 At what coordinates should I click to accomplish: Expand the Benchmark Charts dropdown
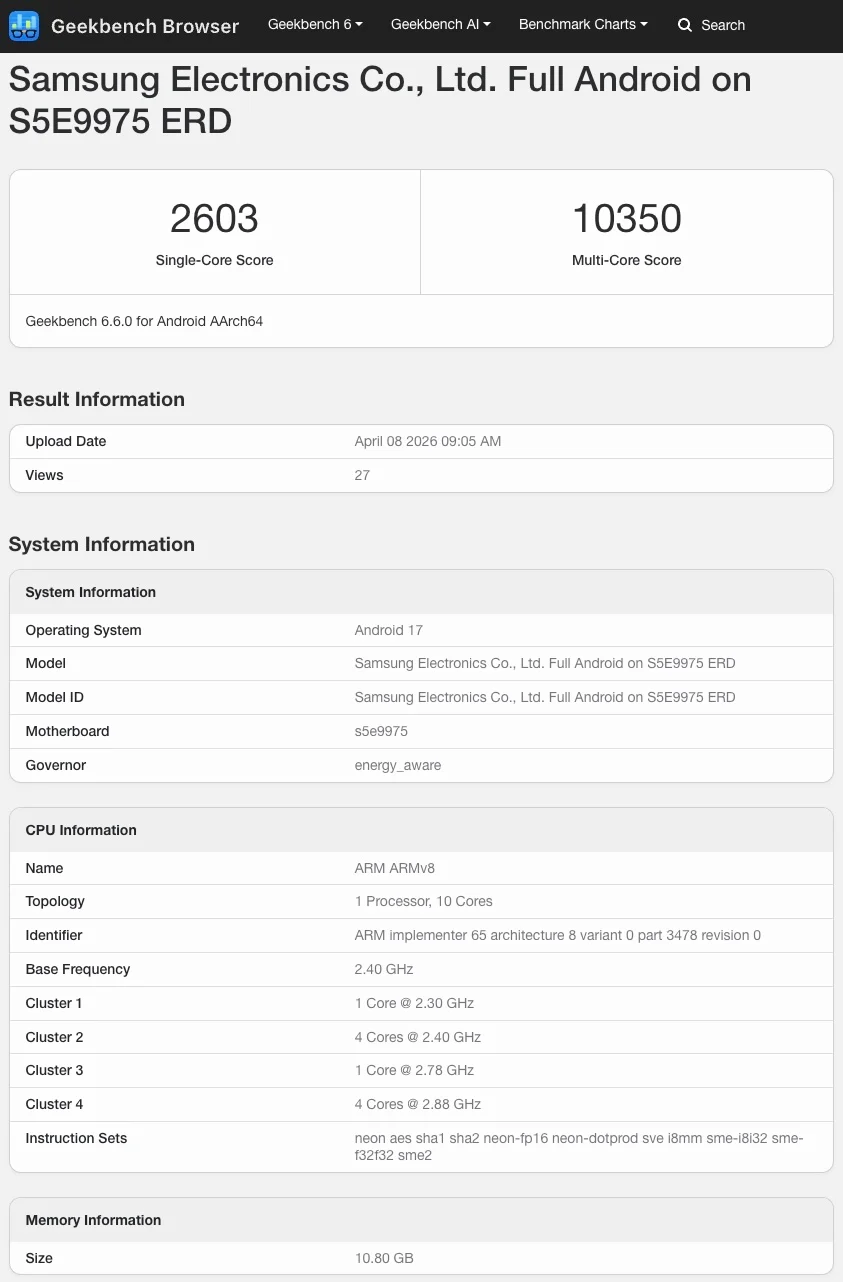pos(583,24)
